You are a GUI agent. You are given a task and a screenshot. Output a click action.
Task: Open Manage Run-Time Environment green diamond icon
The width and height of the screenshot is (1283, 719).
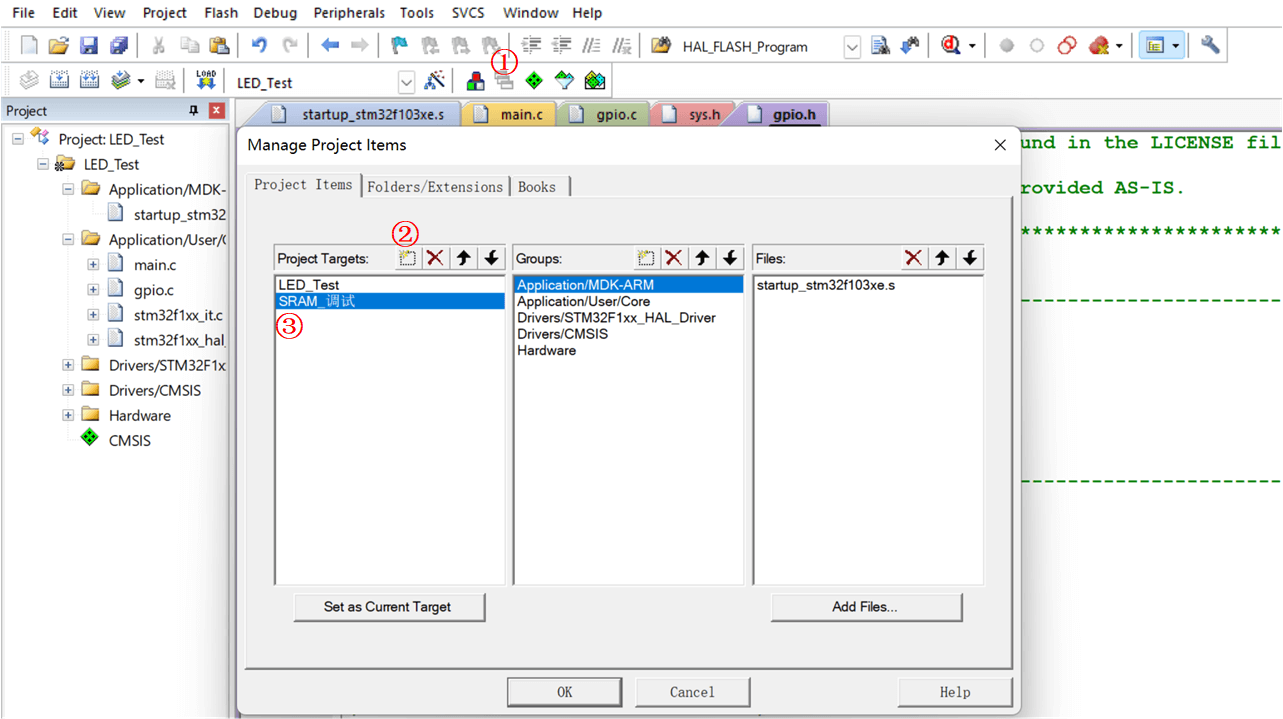(x=535, y=81)
